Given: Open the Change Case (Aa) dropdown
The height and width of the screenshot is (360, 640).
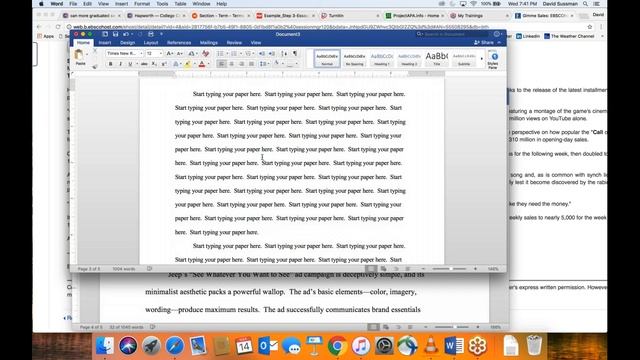Looking at the screenshot, I should click(x=192, y=53).
